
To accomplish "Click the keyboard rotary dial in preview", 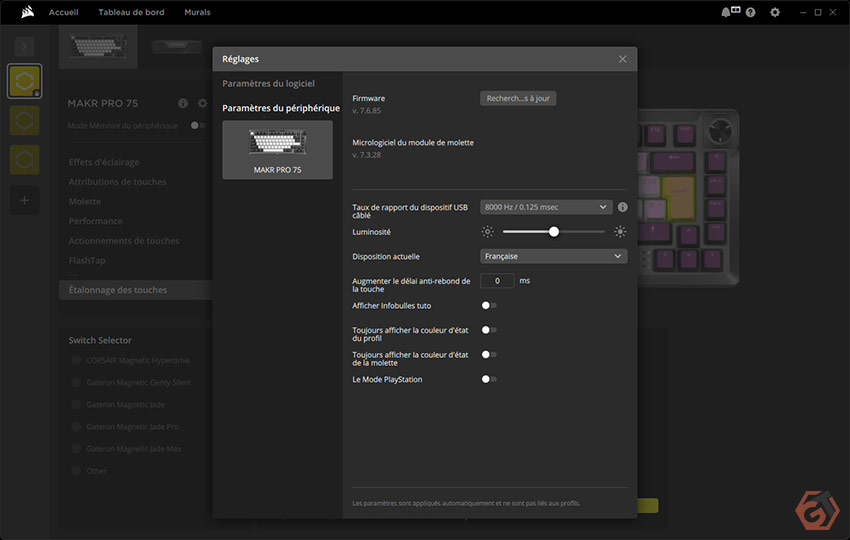I will [720, 131].
